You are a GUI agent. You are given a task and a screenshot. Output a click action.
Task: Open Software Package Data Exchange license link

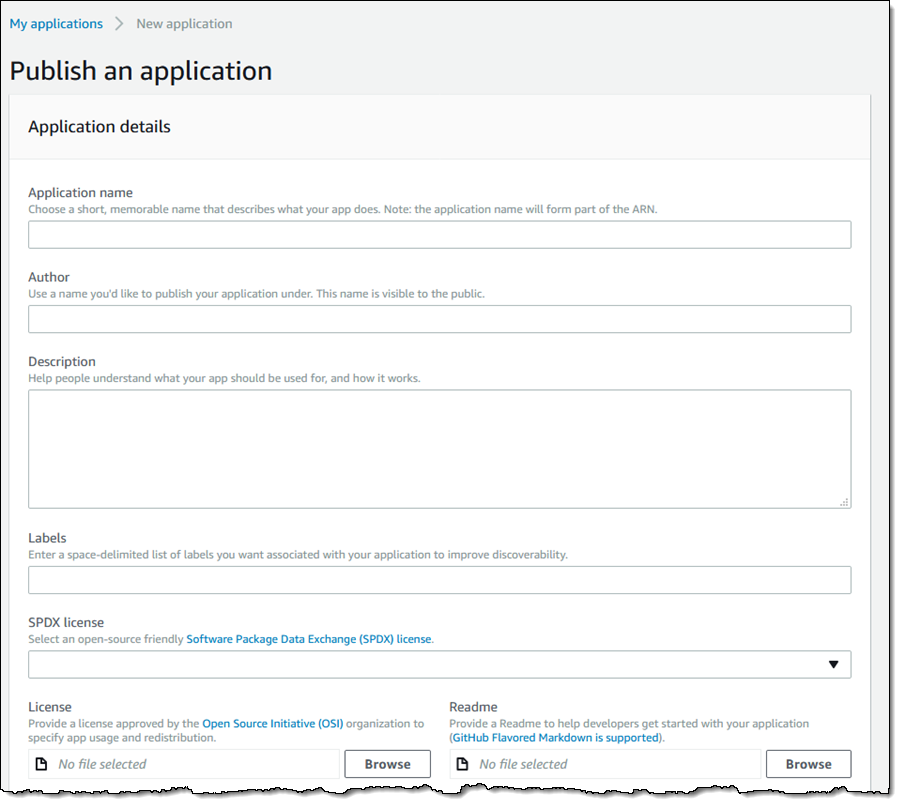pyautogui.click(x=309, y=639)
